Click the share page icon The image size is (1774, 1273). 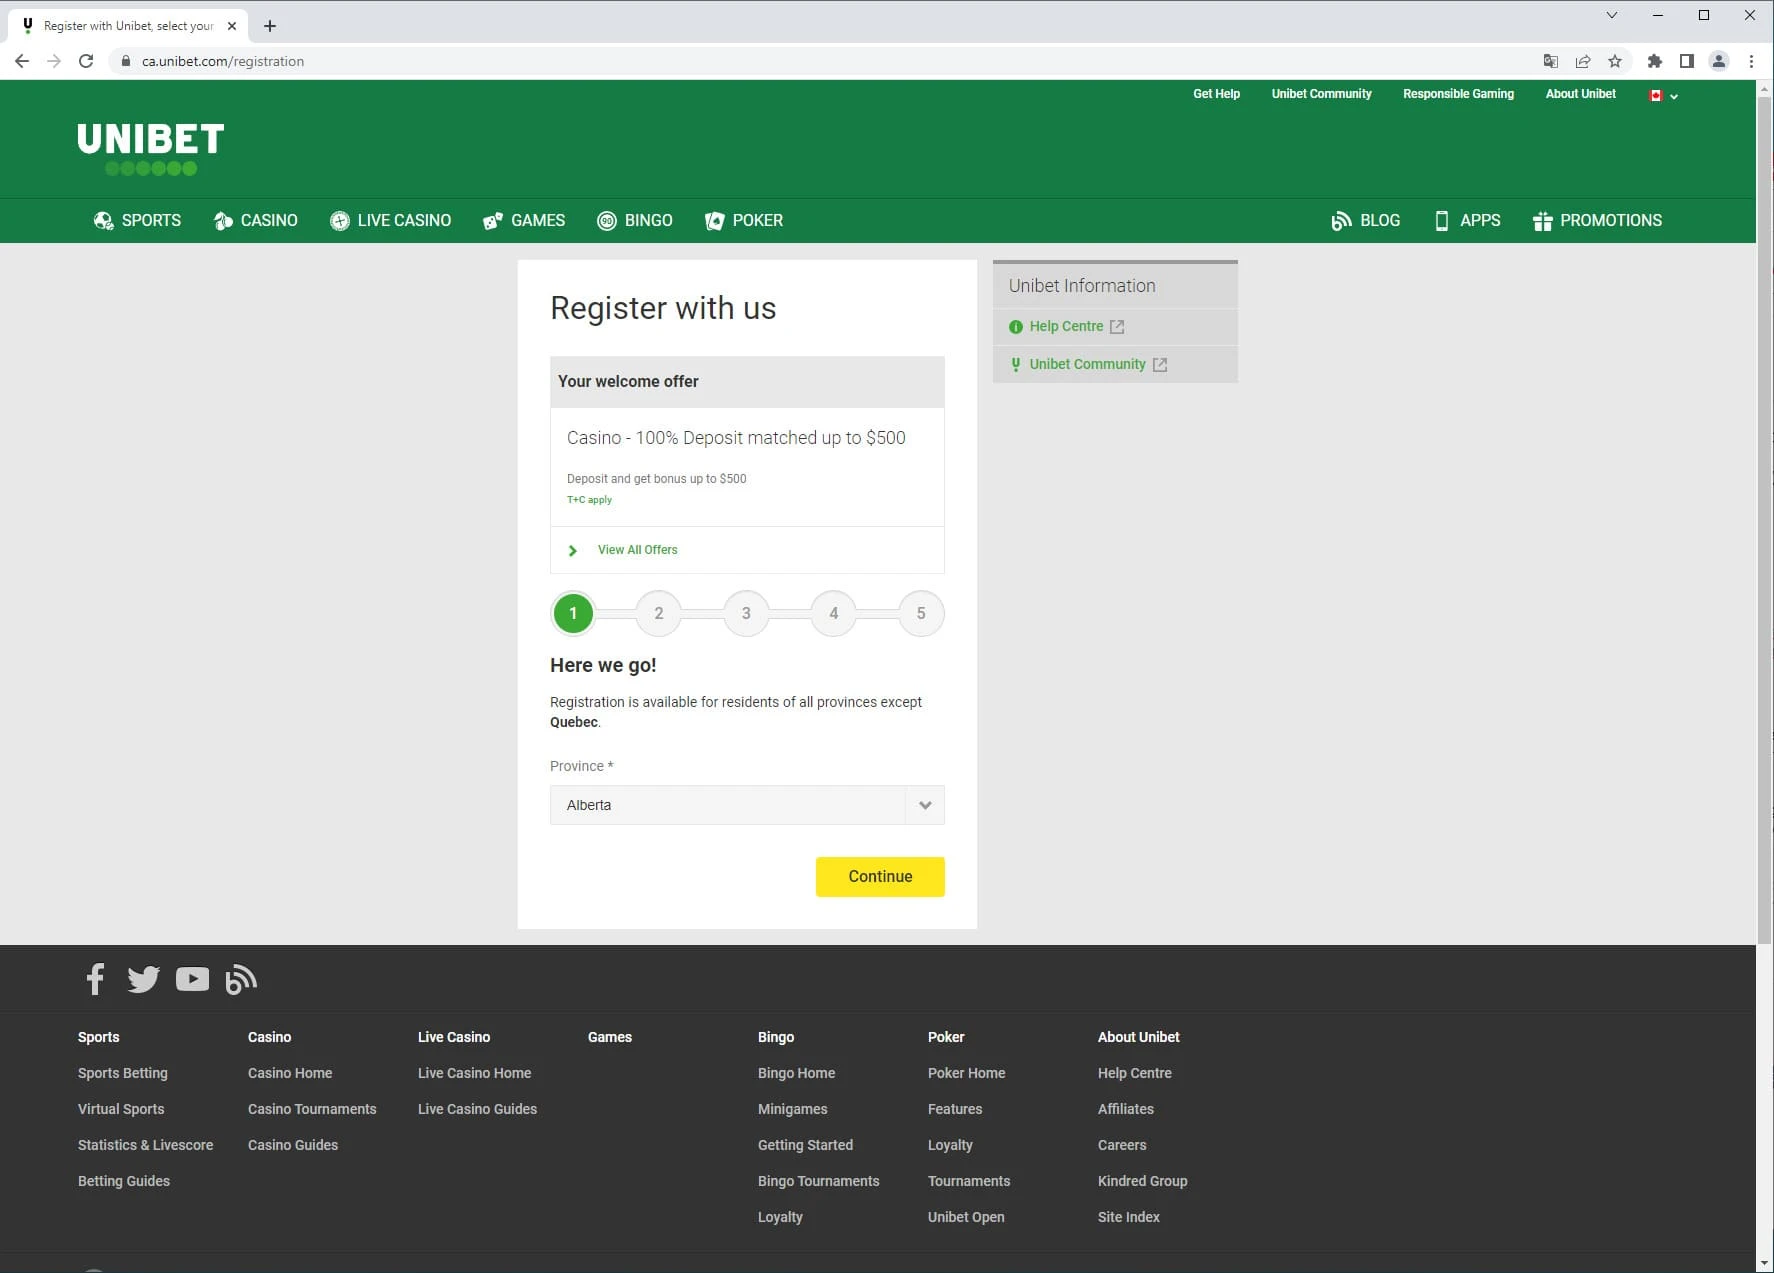(x=1583, y=61)
